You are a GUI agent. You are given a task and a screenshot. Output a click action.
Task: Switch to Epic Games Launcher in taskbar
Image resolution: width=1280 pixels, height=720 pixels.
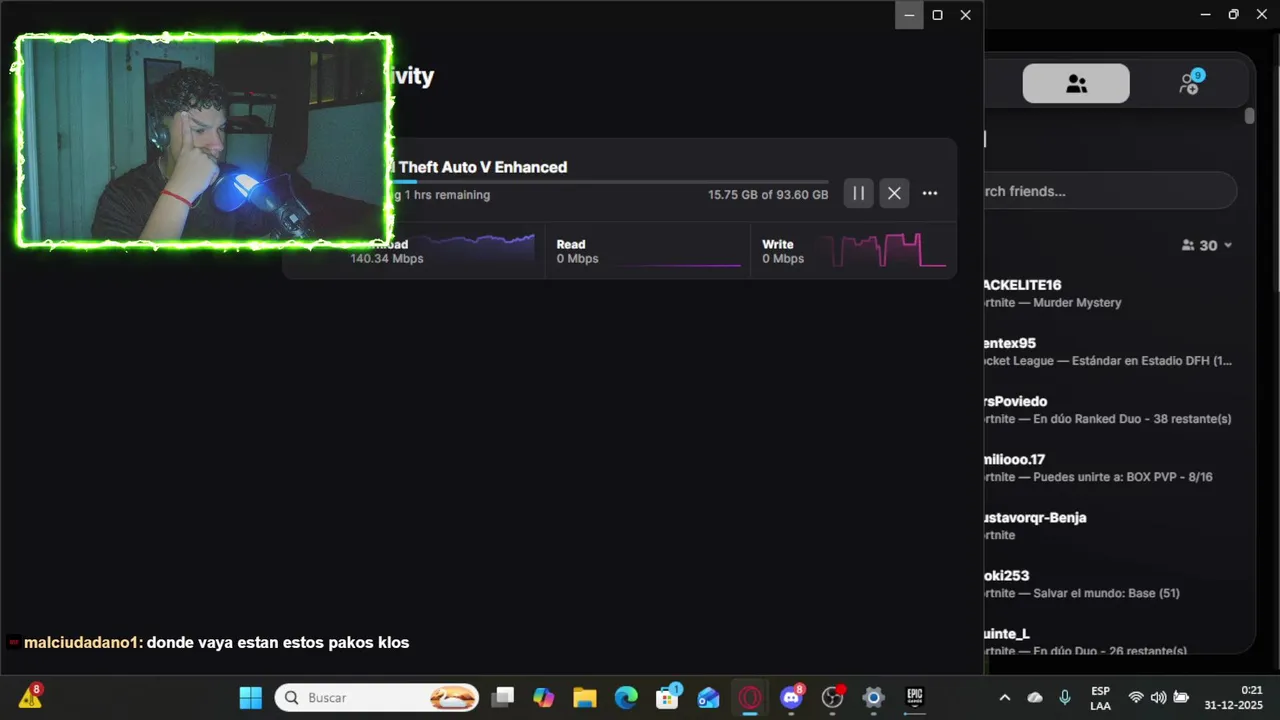tap(914, 697)
